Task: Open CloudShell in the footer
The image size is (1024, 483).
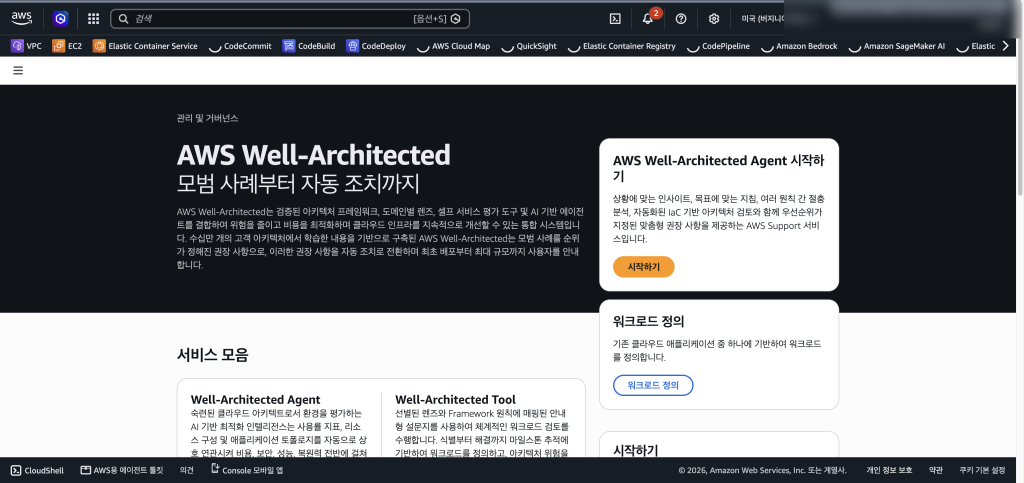Action: tap(37, 470)
